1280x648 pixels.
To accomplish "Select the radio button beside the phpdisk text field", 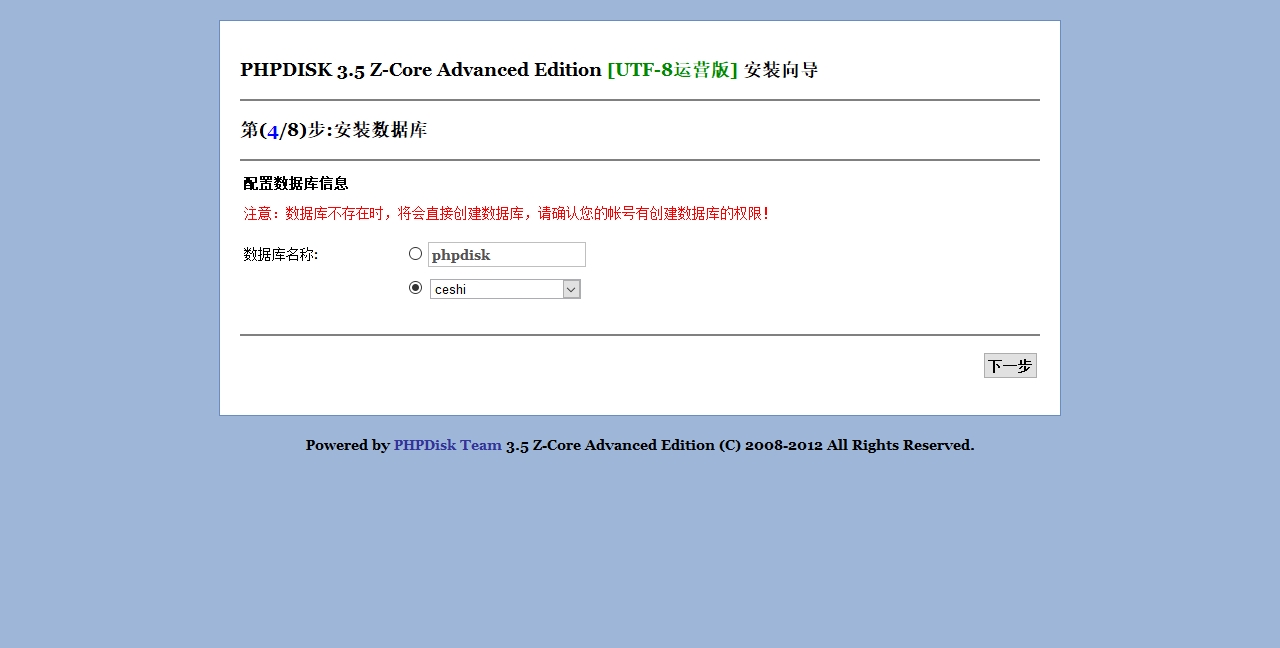I will click(415, 254).
